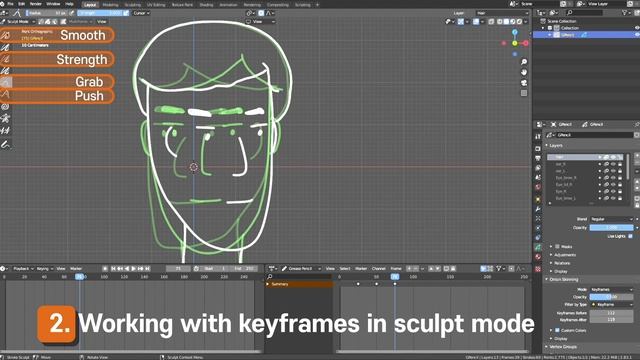640x360 pixels.
Task: Select the Thickness sculpt tool
Action: point(5,47)
